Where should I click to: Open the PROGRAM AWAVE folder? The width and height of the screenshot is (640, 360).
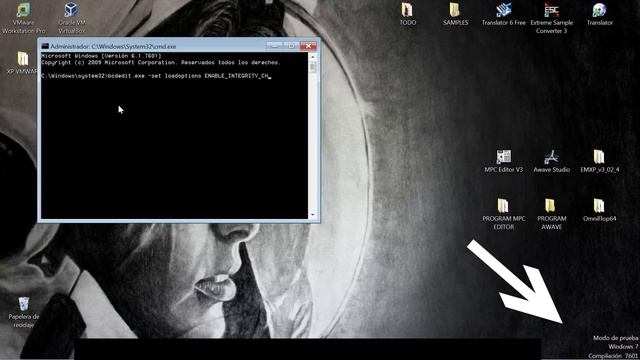pyautogui.click(x=551, y=214)
